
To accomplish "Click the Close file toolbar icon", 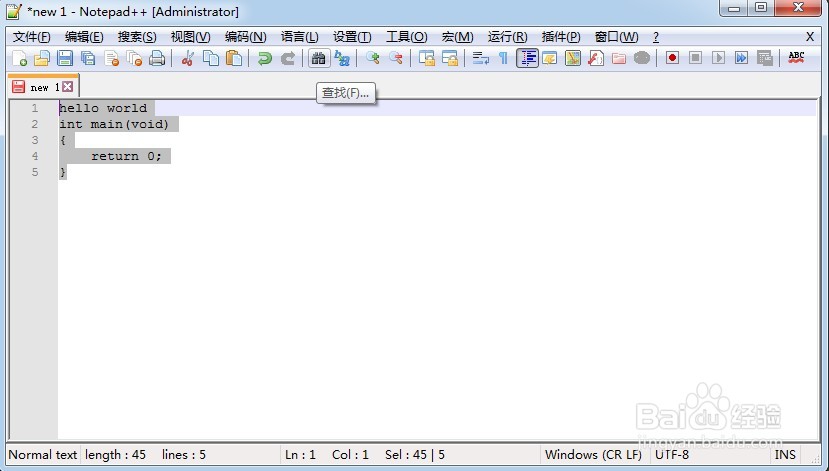I will tap(112, 58).
